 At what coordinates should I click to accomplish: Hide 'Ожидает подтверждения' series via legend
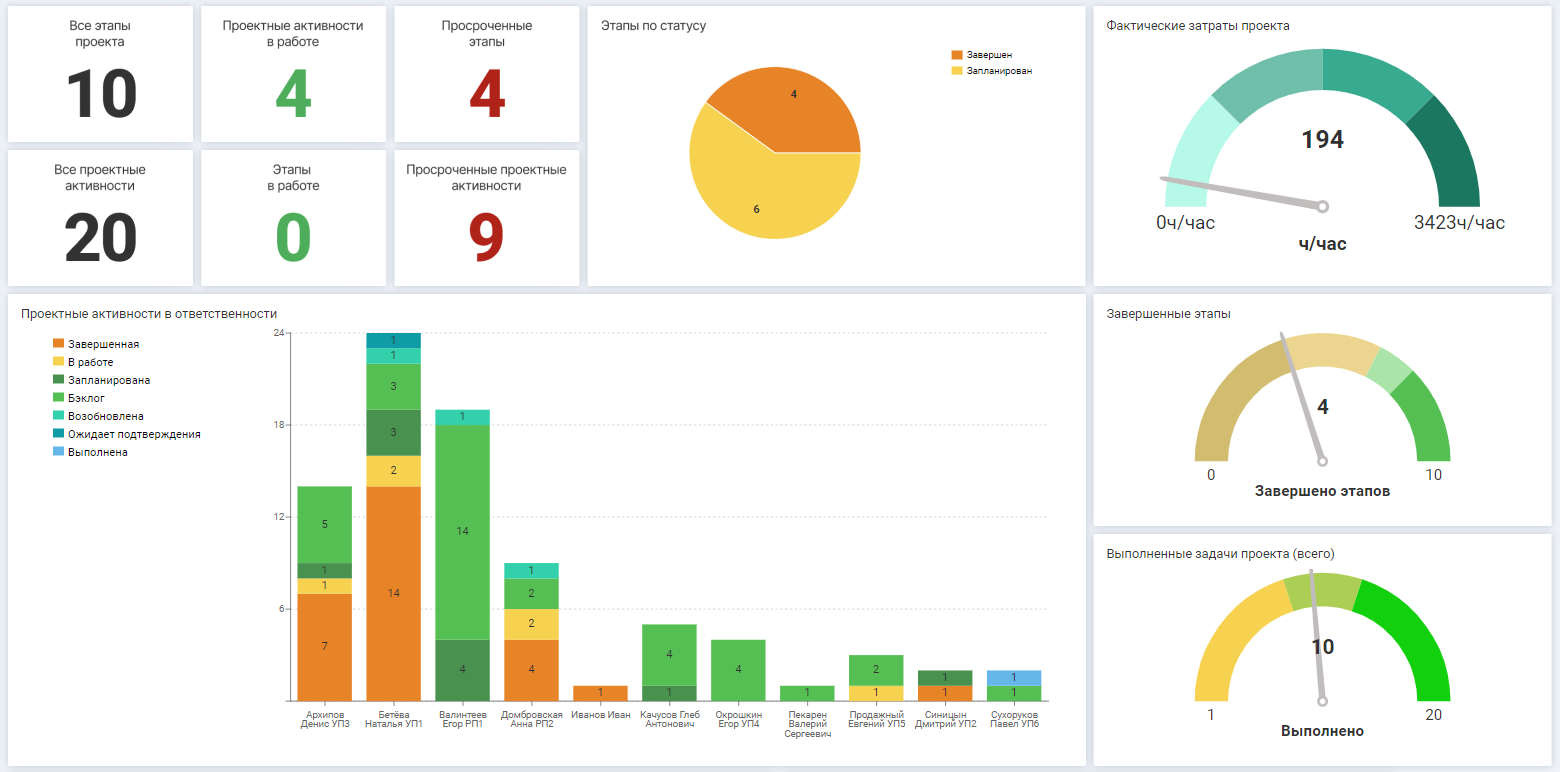tap(134, 434)
